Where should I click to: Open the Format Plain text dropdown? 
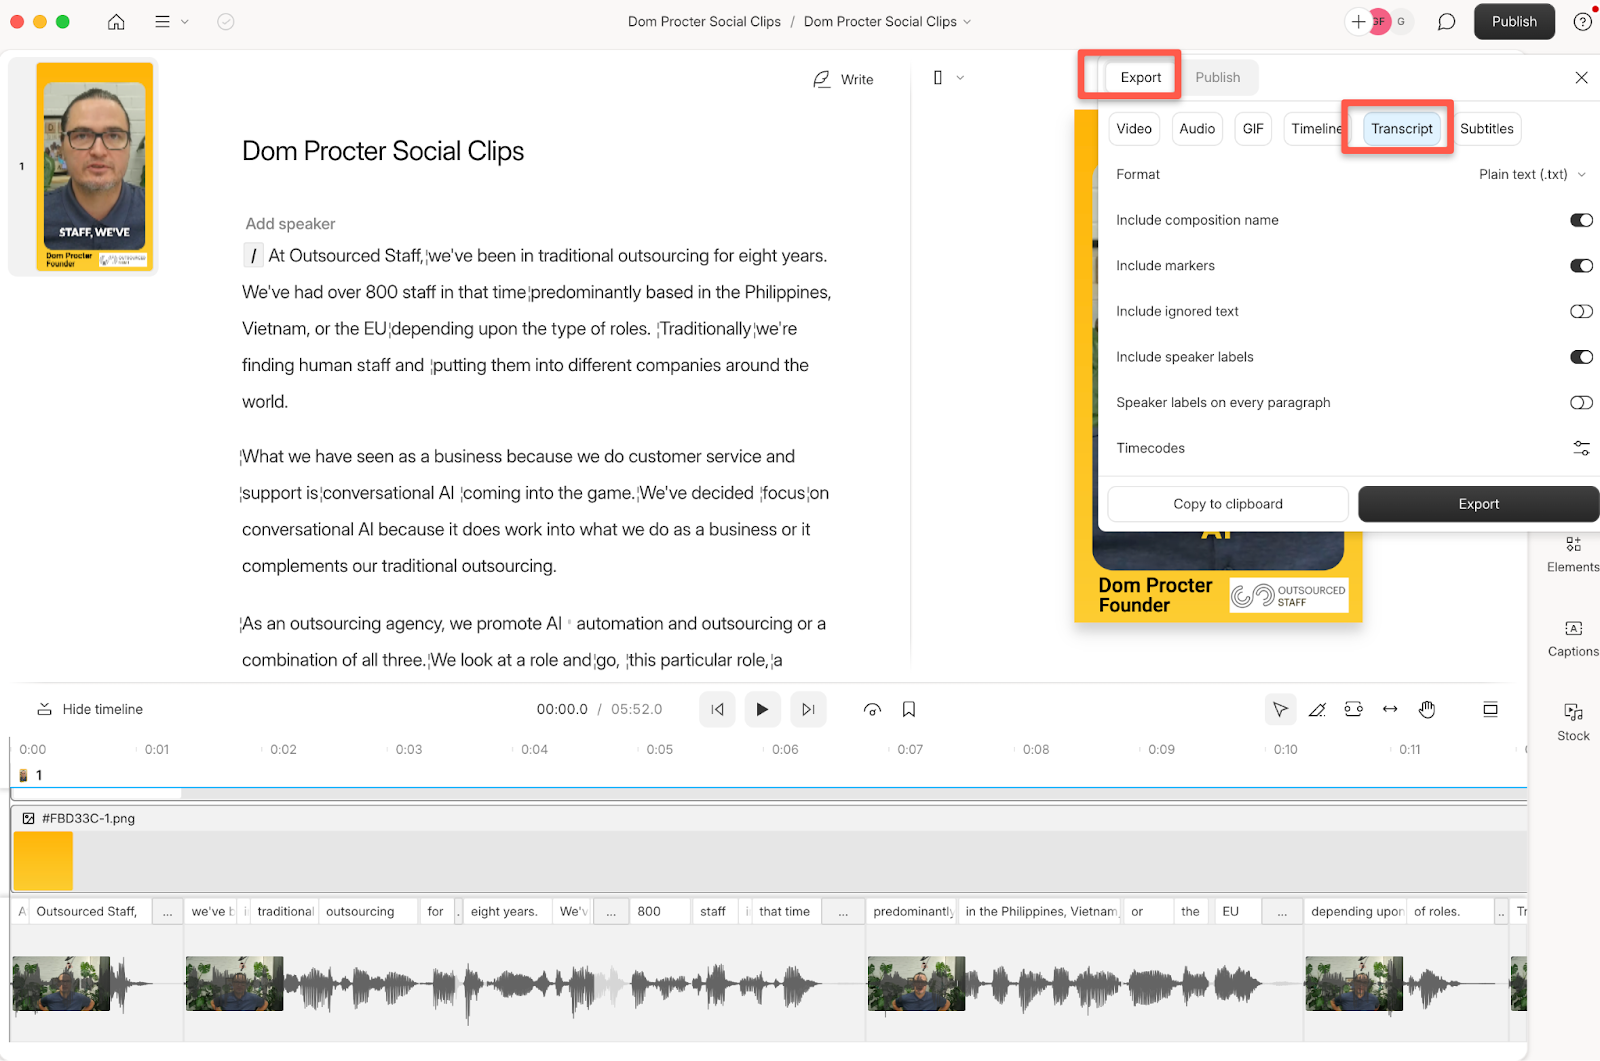click(x=1533, y=174)
